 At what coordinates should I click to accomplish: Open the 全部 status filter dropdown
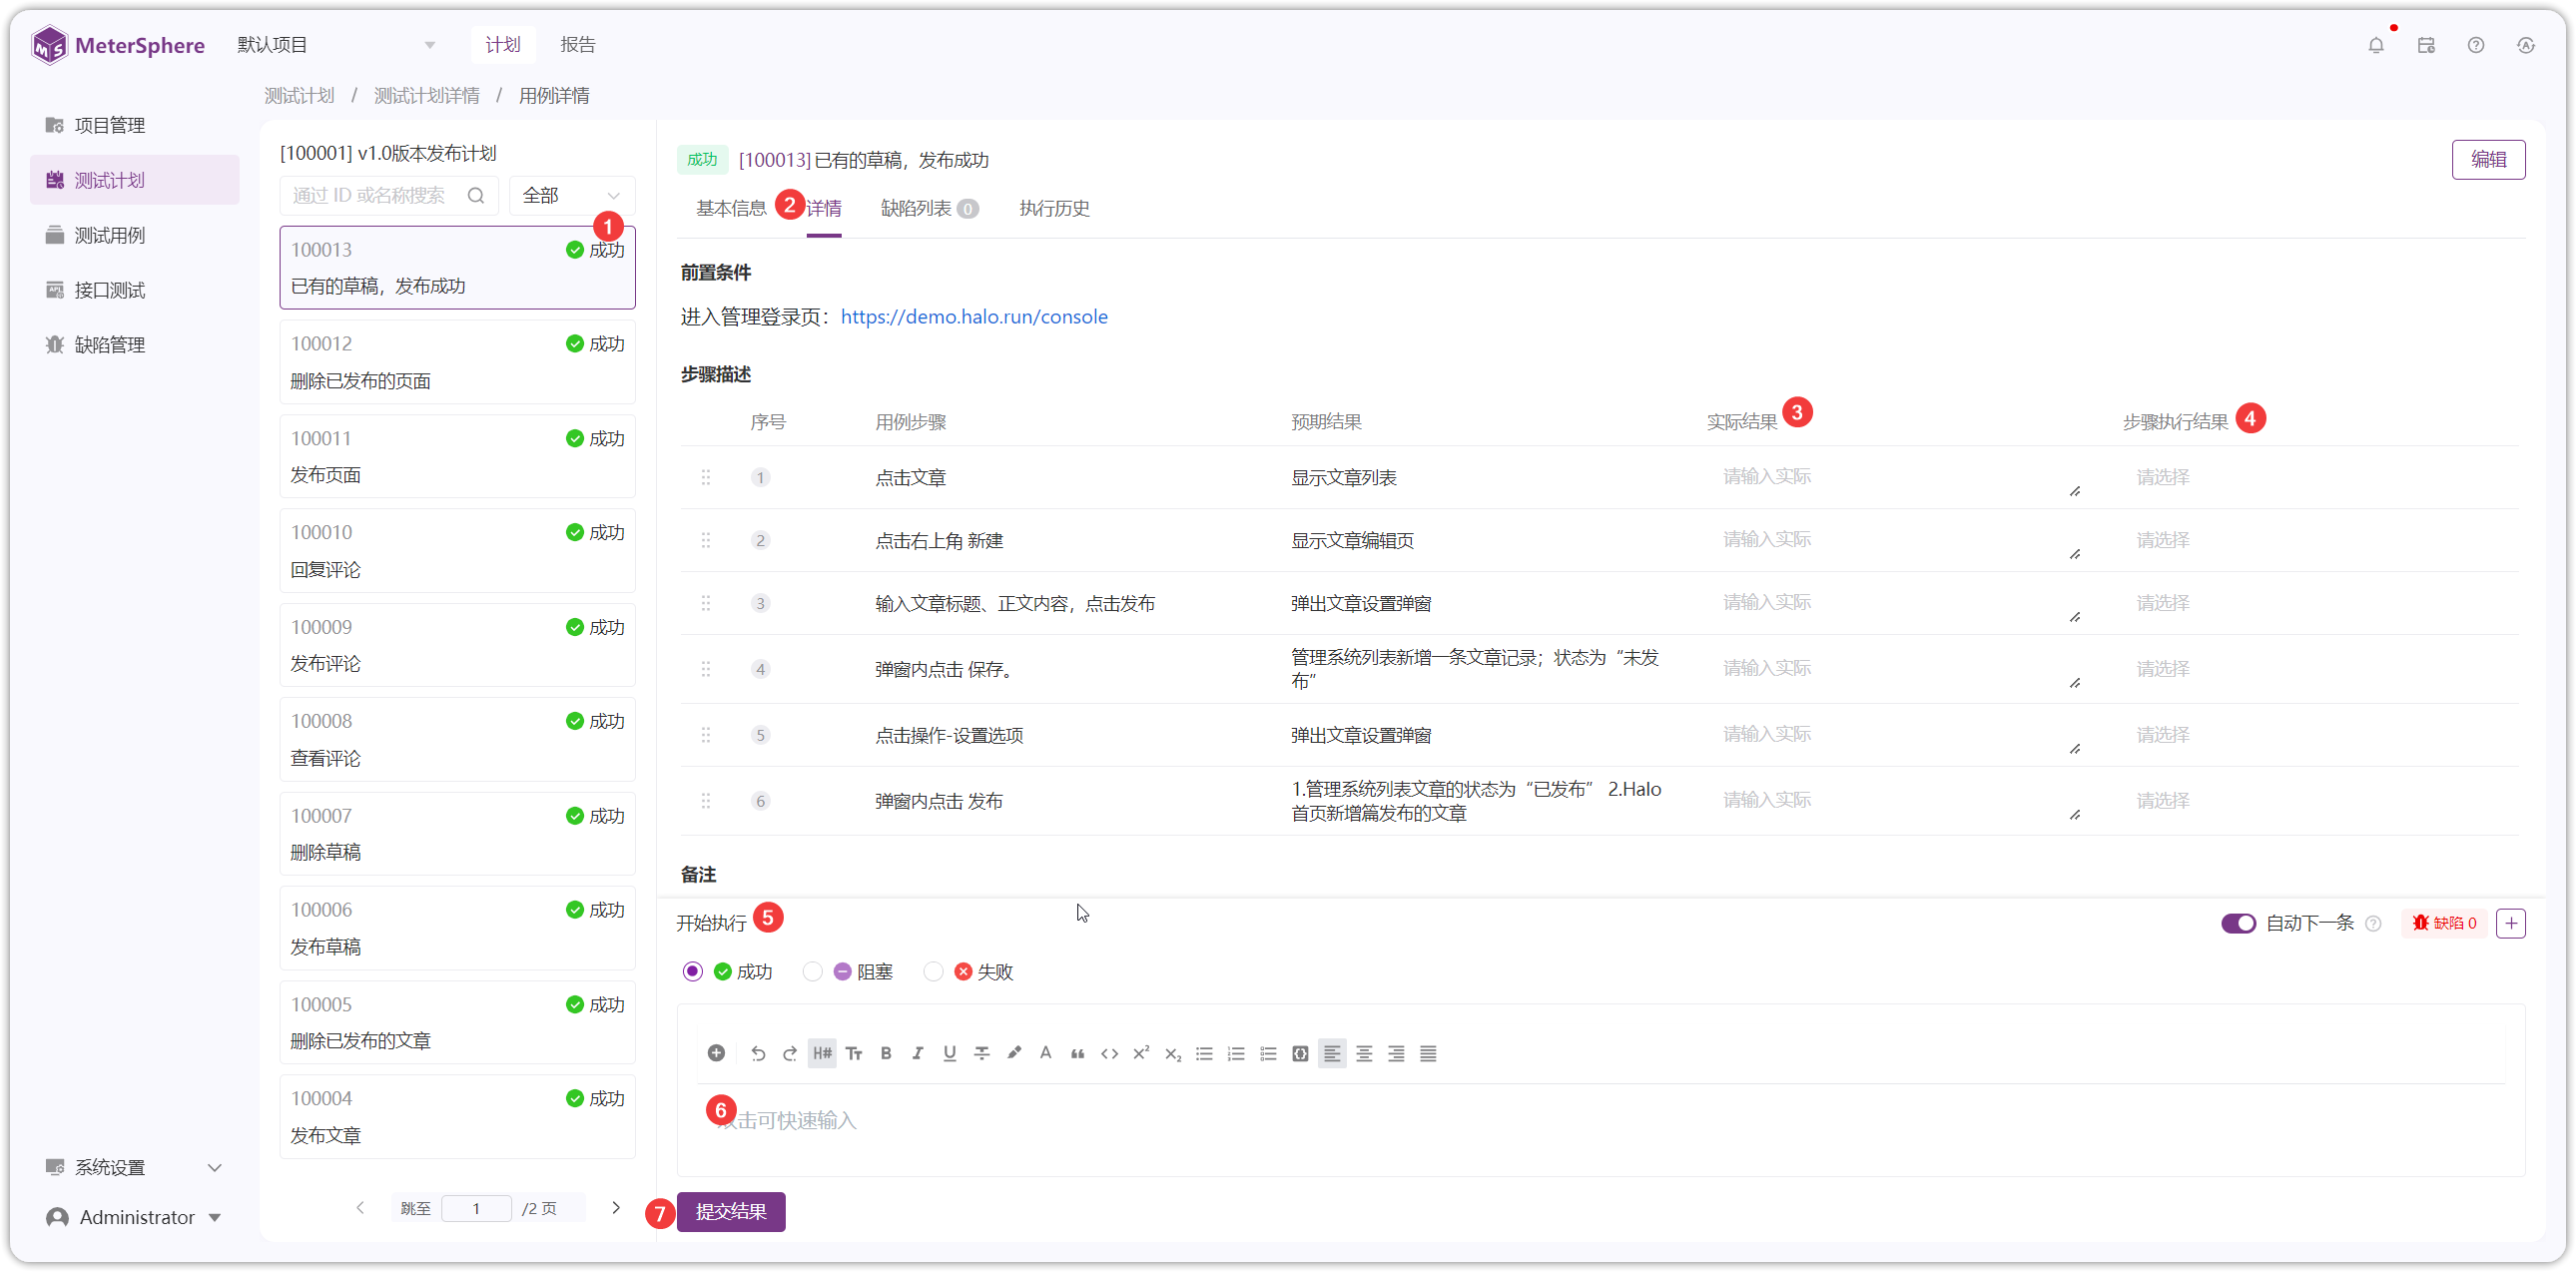[572, 195]
